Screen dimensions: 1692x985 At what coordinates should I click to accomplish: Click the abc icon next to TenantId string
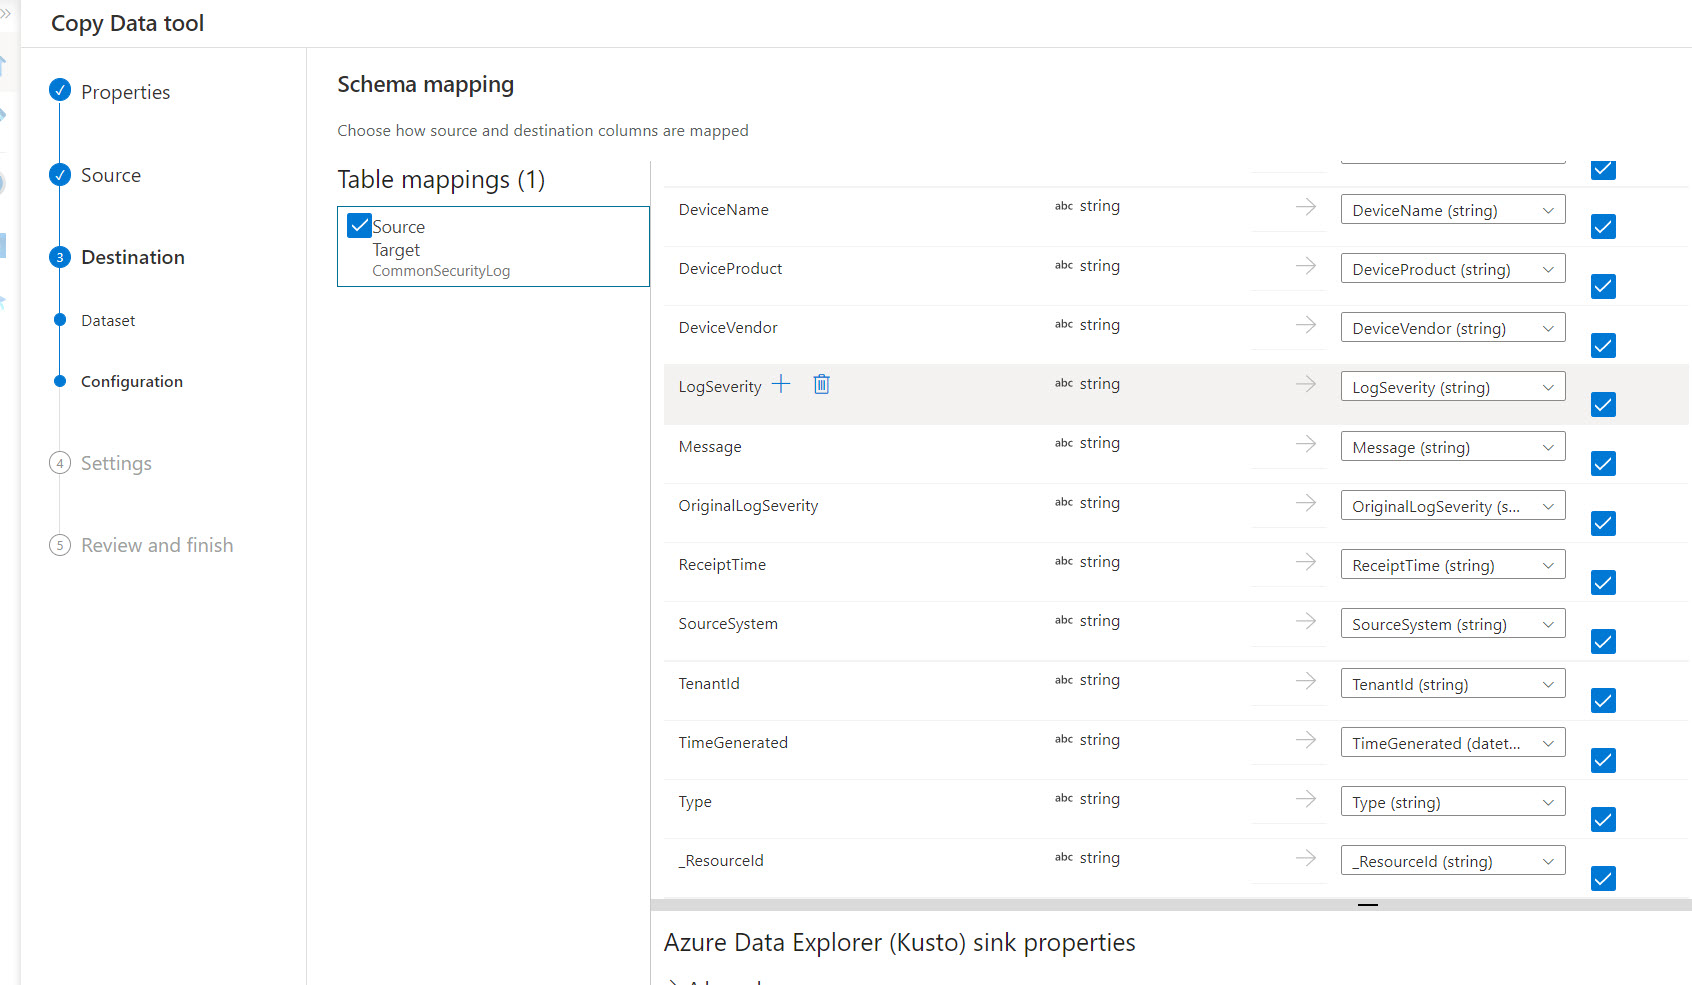click(x=1063, y=680)
